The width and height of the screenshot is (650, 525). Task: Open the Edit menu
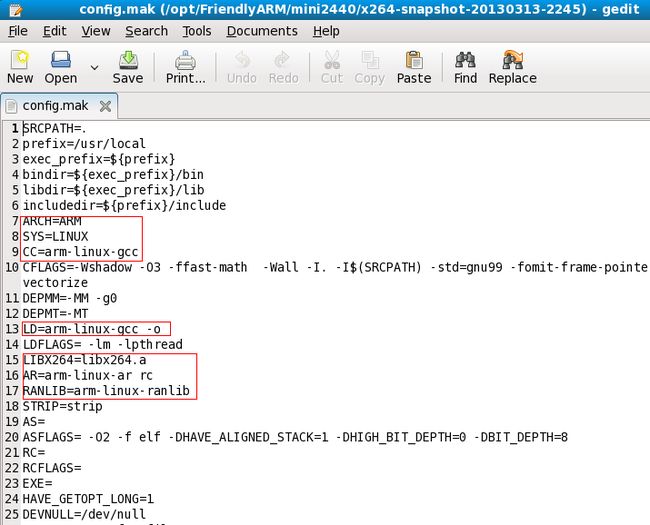tap(55, 31)
